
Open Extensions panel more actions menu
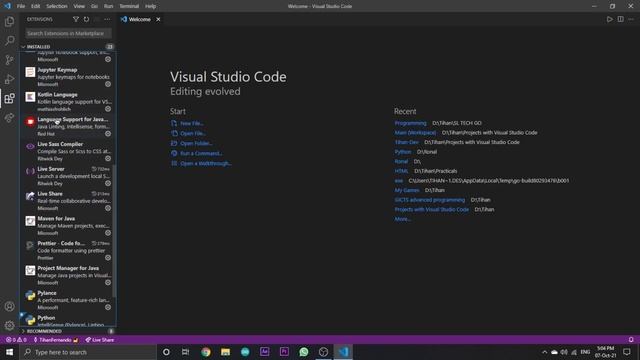pos(107,19)
